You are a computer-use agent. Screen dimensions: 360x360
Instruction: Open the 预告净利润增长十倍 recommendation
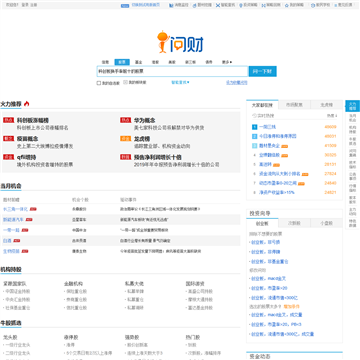click(x=157, y=157)
